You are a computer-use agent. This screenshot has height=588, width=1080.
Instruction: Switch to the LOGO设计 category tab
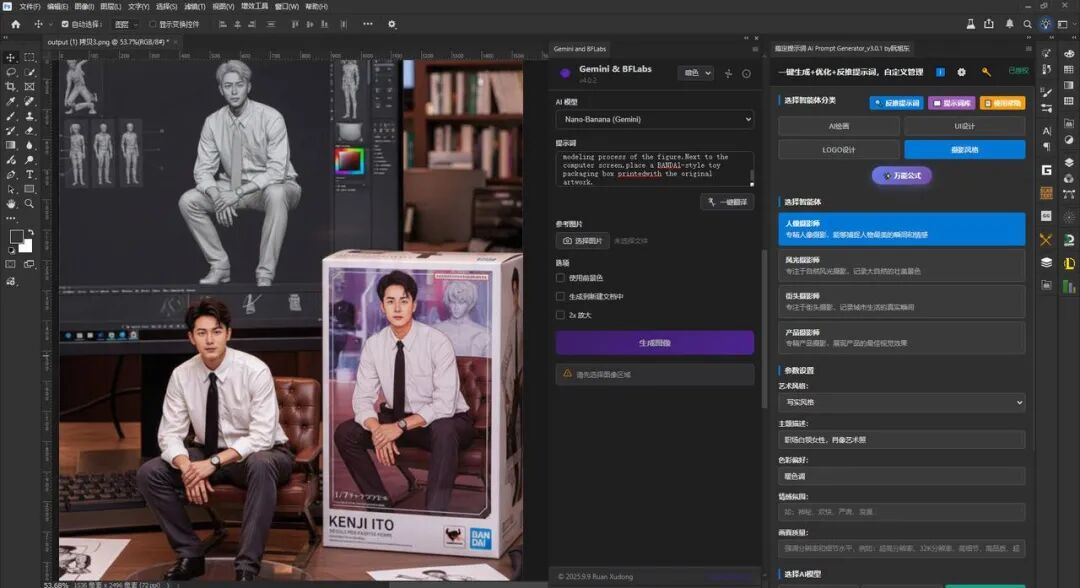(838, 149)
